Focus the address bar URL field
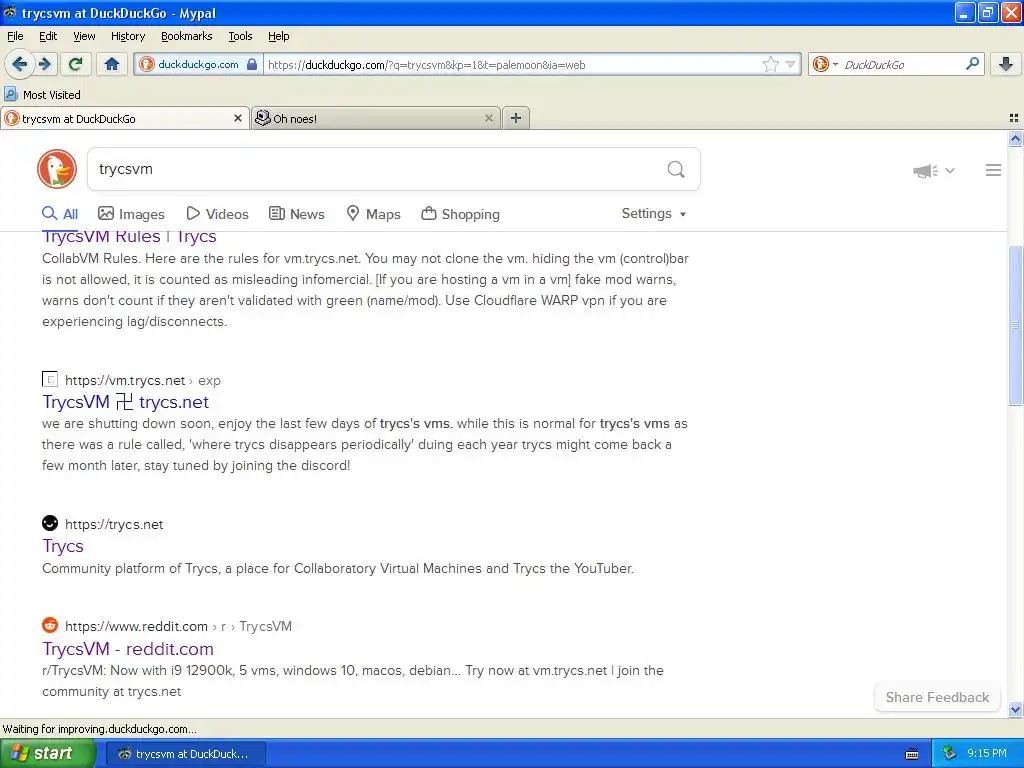The image size is (1024, 768). pyautogui.click(x=513, y=64)
